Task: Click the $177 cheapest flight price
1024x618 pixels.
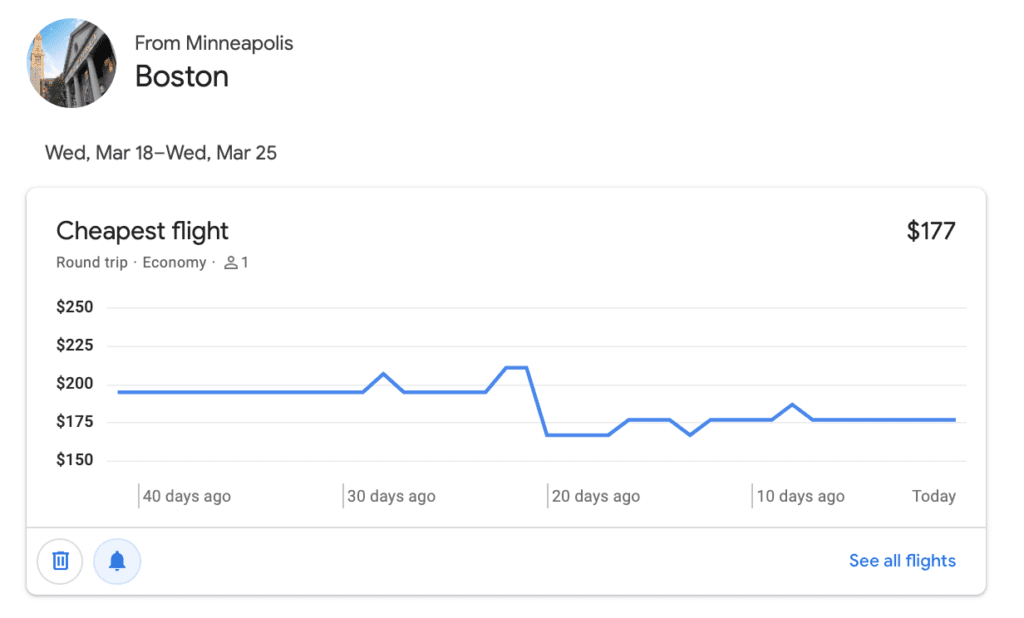Action: (x=931, y=231)
